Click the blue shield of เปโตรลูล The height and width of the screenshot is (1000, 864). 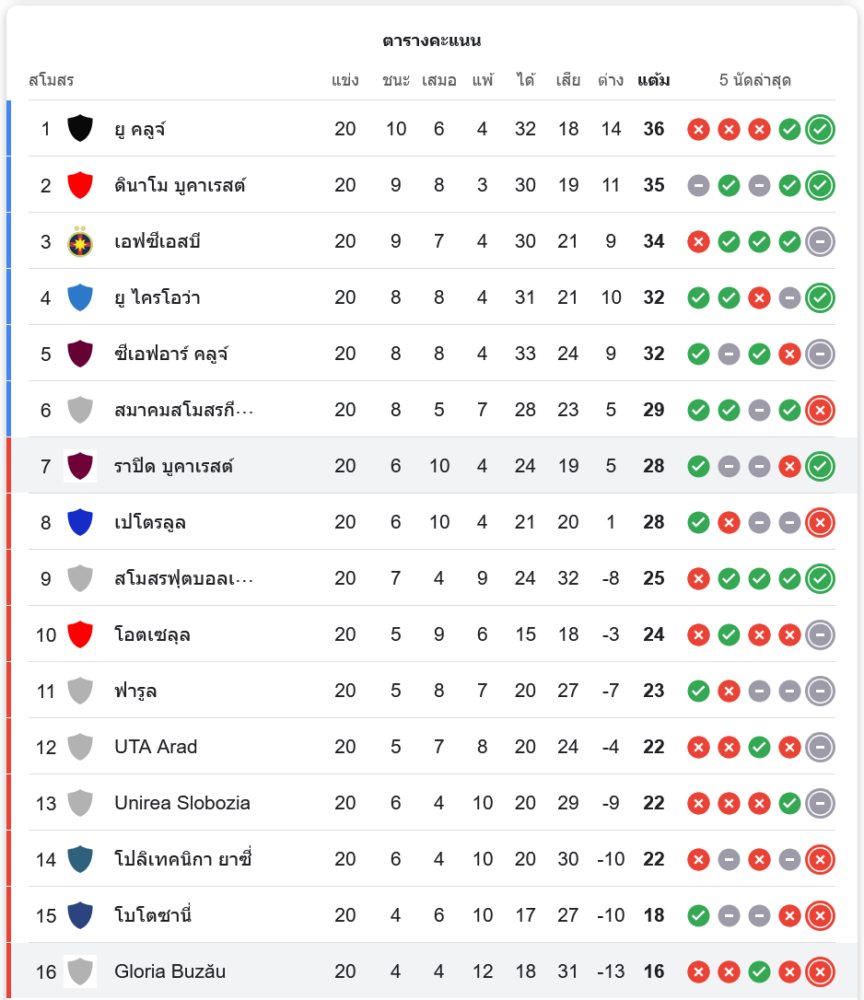tap(80, 522)
